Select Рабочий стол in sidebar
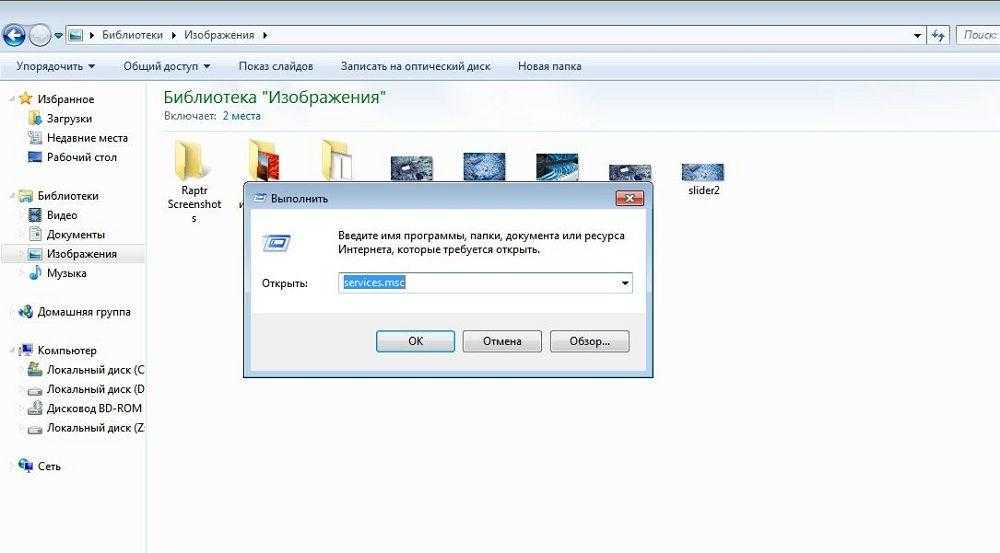 coord(81,157)
